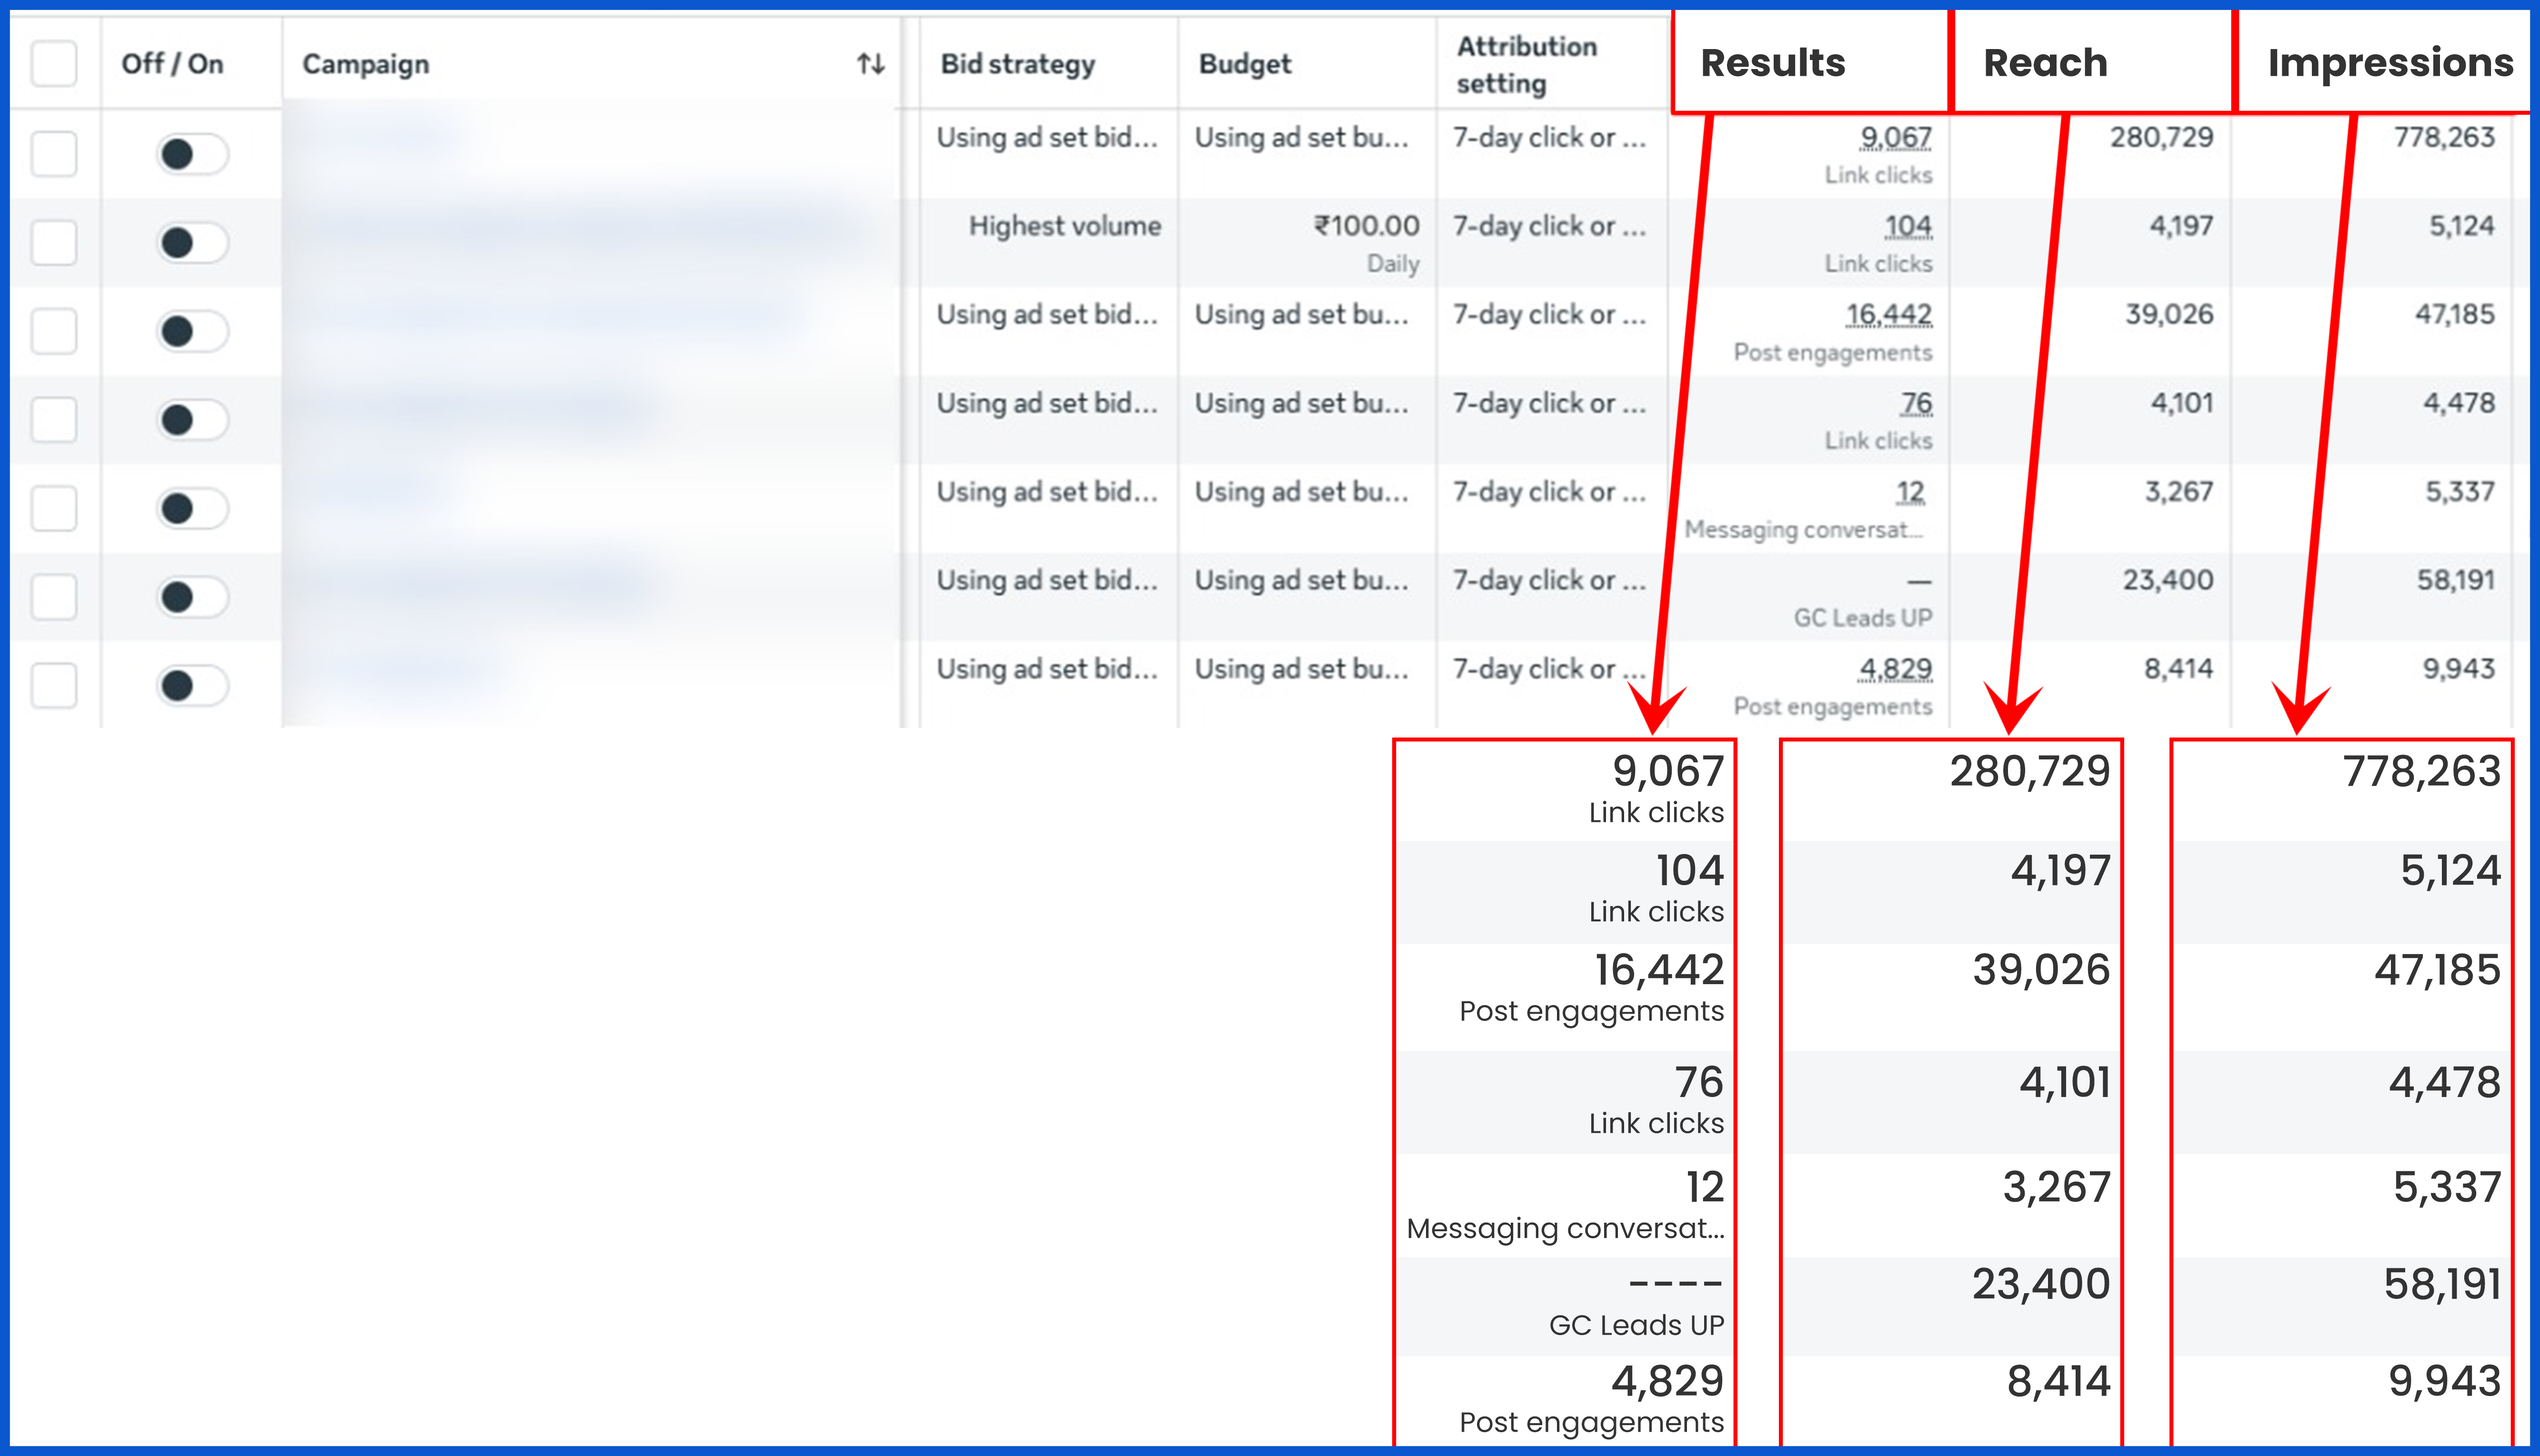Sort by the Results column header
Image resolution: width=2540 pixels, height=1456 pixels.
coord(1772,63)
